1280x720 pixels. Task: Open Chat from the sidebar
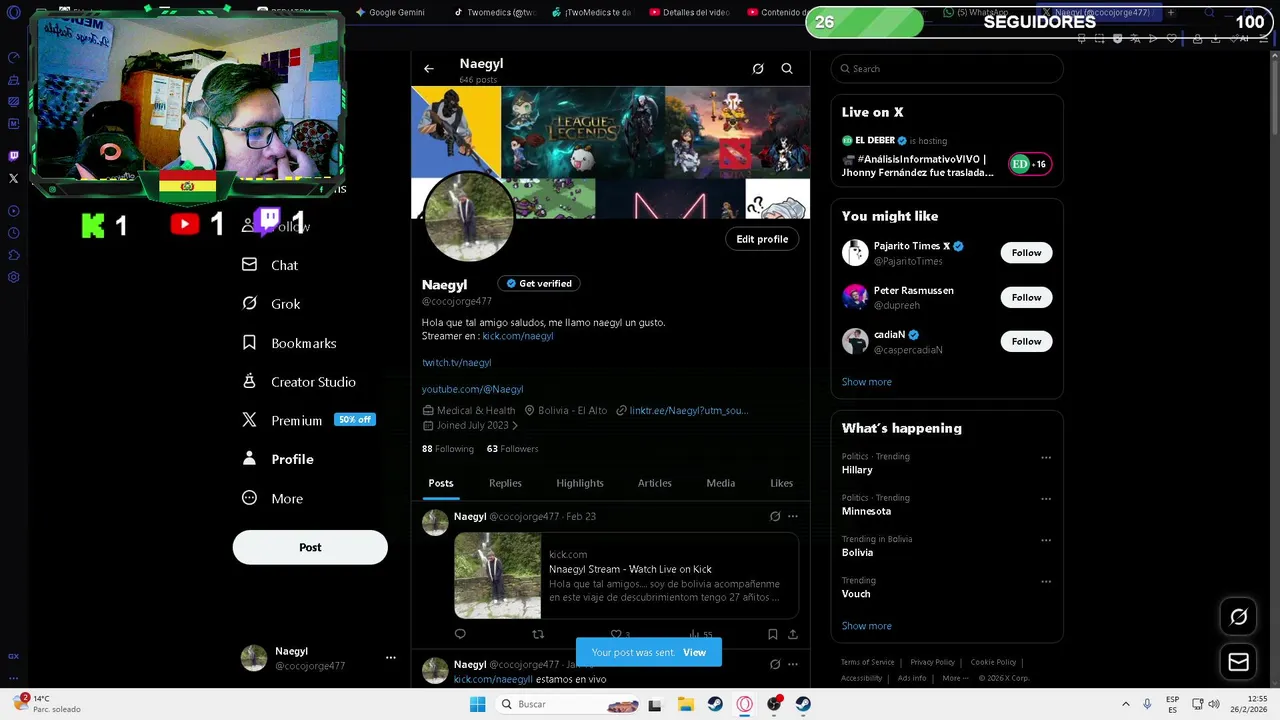[271, 265]
